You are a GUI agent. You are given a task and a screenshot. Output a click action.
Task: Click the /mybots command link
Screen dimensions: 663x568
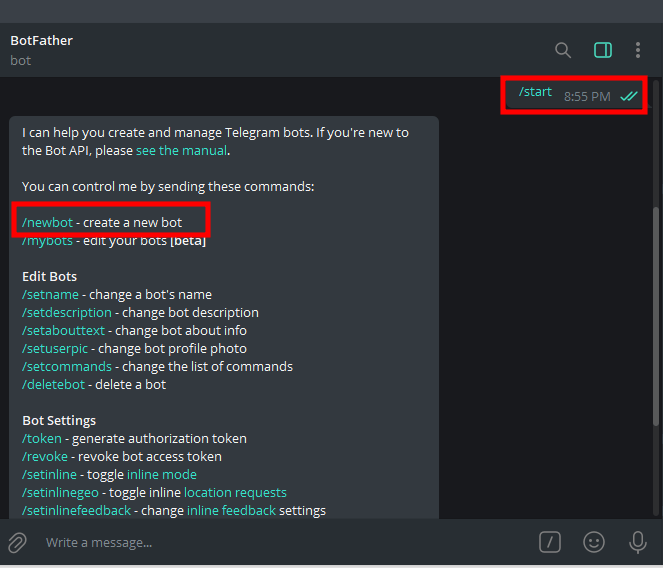pos(47,241)
